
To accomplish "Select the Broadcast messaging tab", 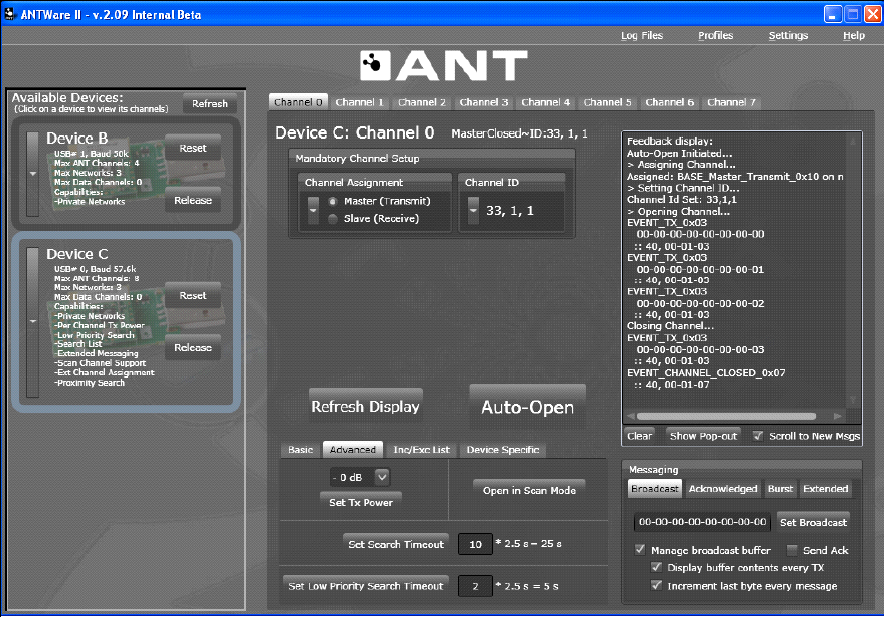I will tap(655, 488).
